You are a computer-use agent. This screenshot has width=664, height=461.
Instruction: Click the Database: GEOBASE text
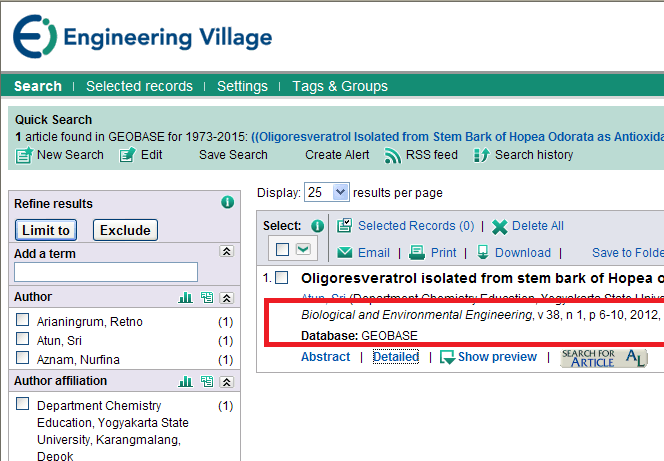click(x=359, y=336)
